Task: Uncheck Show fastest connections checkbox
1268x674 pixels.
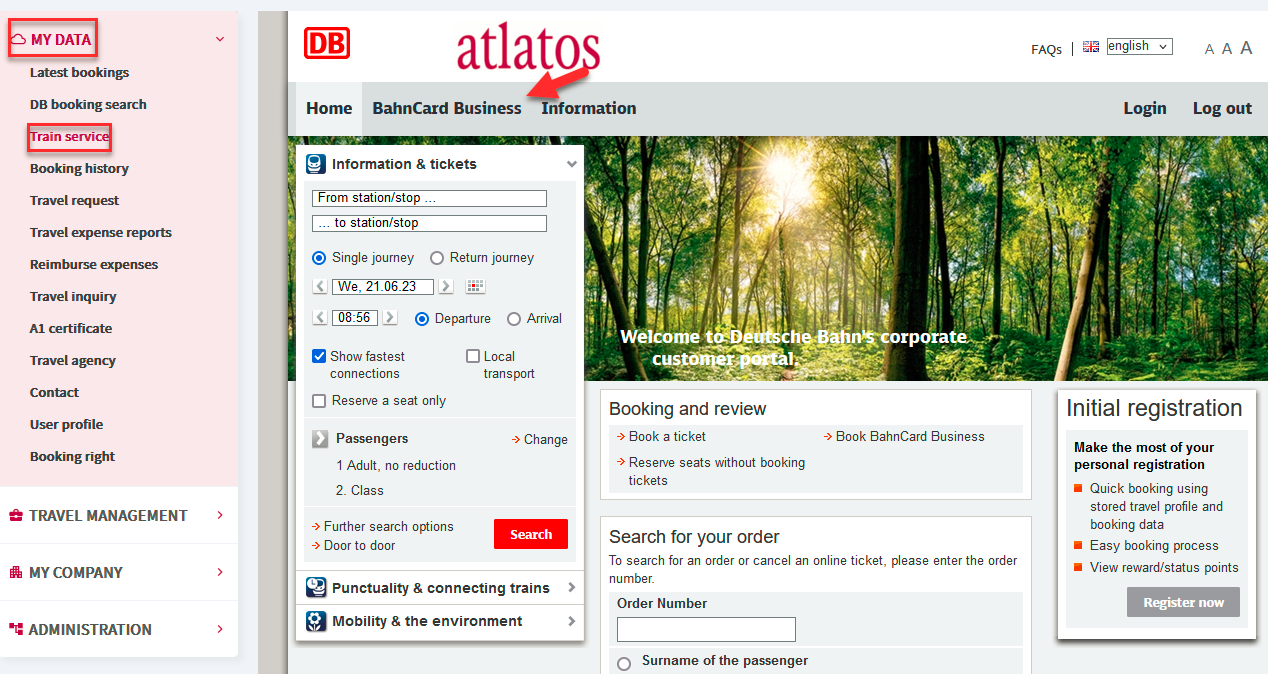Action: pyautogui.click(x=319, y=356)
